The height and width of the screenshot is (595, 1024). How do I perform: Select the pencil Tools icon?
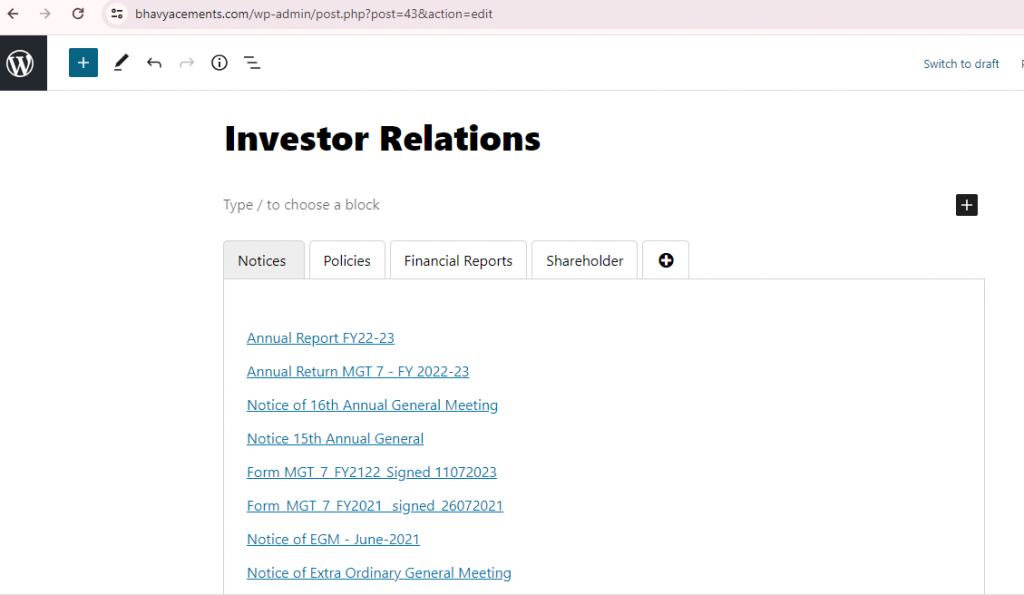click(x=121, y=63)
